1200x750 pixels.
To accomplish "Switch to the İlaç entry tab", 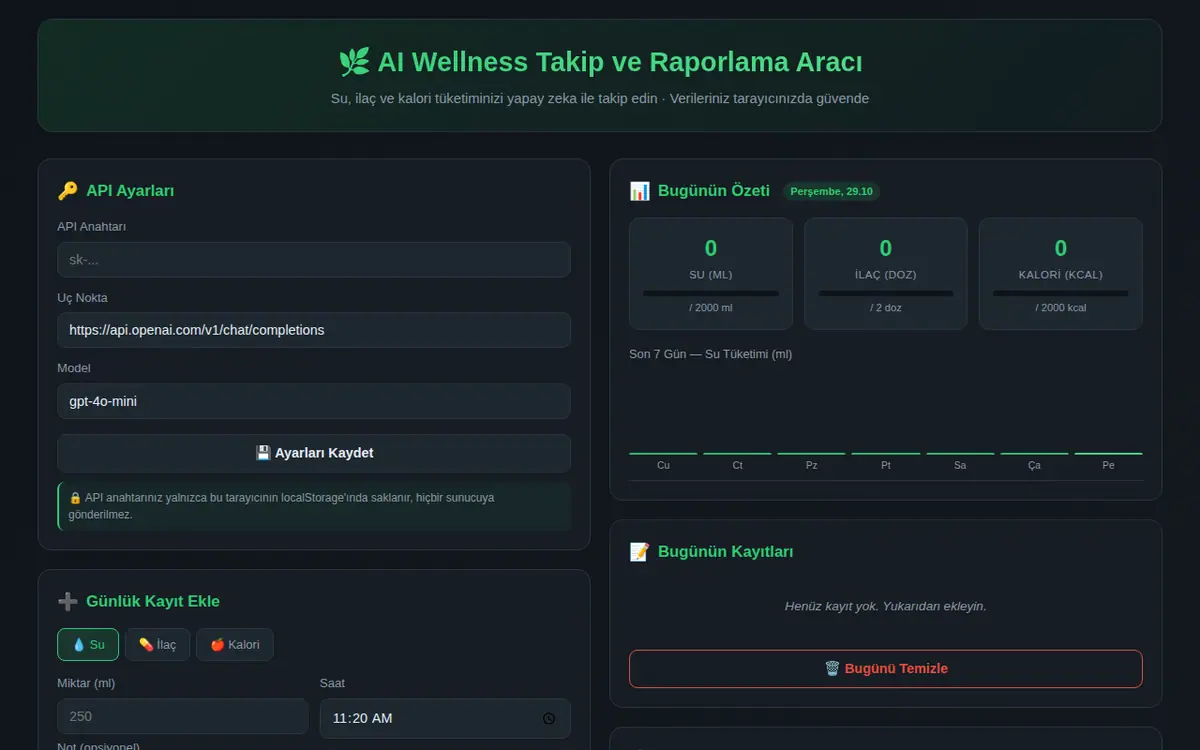I will [157, 645].
